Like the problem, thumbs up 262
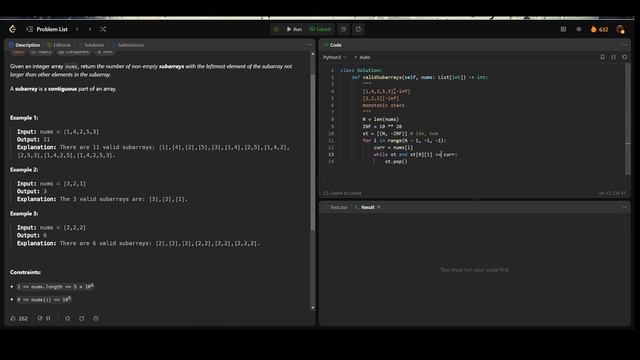The width and height of the screenshot is (640, 360). coord(19,318)
